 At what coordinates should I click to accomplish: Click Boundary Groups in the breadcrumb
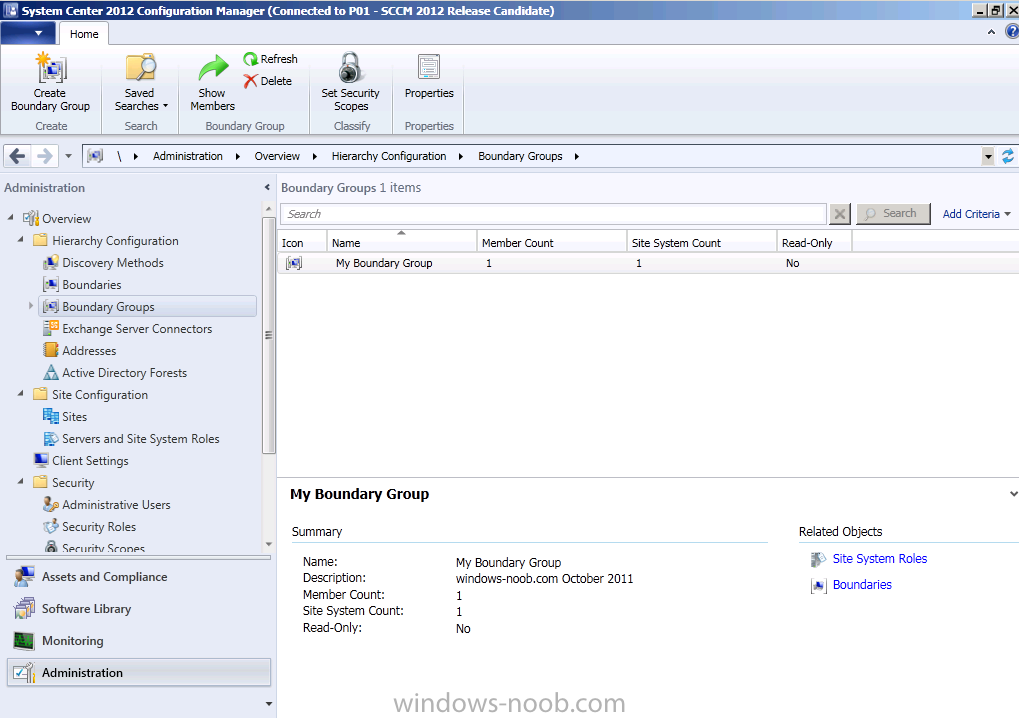tap(520, 156)
